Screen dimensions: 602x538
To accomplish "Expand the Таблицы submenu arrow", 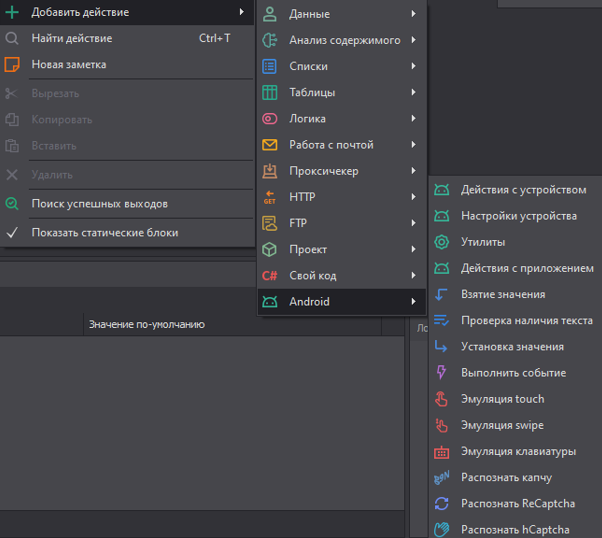I will (x=413, y=92).
